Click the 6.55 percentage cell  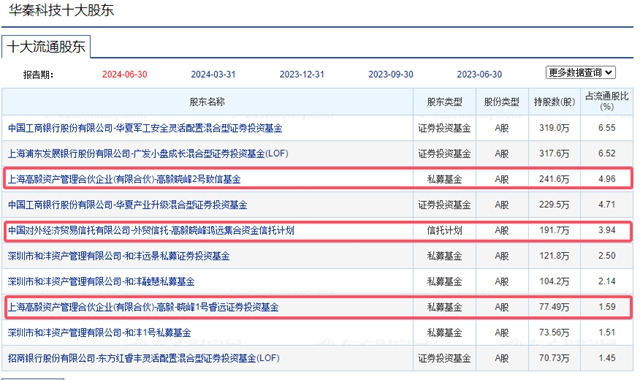click(607, 128)
